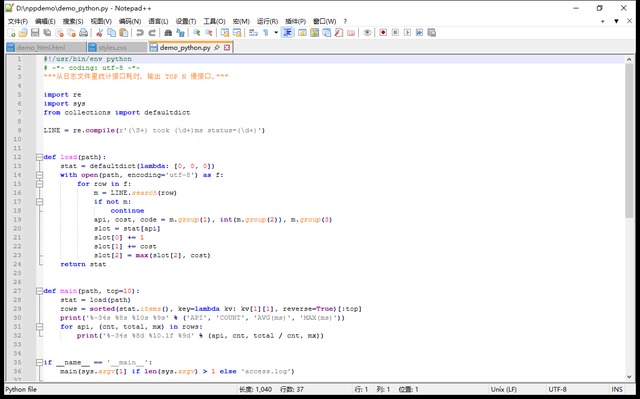Redo the edit with the Redo arrow
This screenshot has height=399, width=640.
pos(152,33)
